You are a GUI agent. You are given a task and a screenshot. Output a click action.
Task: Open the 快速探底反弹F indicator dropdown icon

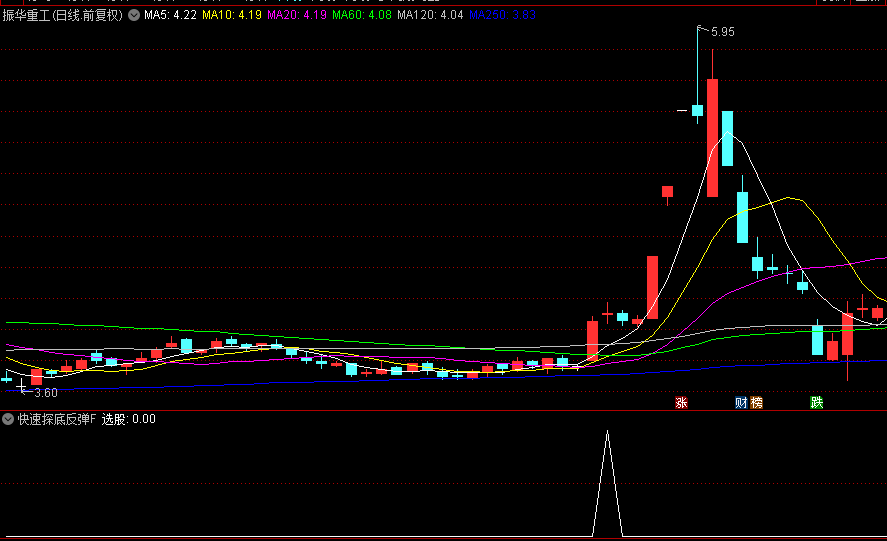click(8, 419)
